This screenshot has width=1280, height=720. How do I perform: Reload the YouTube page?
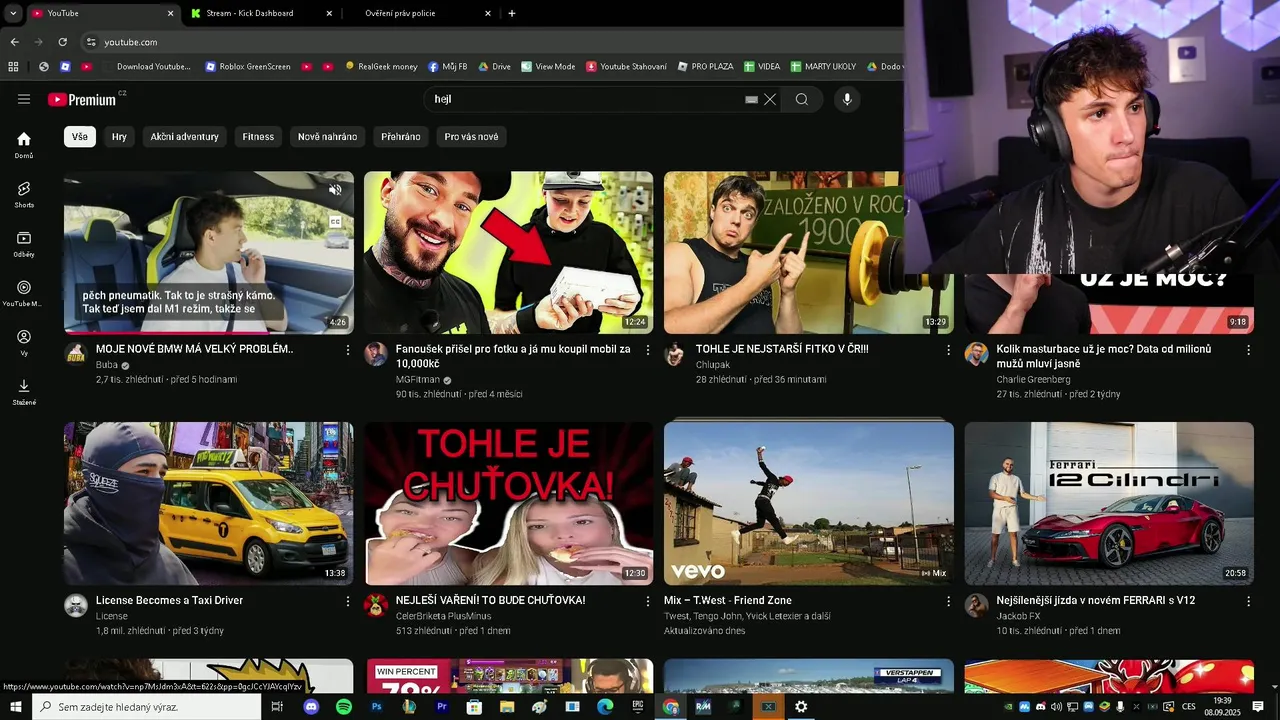point(63,42)
